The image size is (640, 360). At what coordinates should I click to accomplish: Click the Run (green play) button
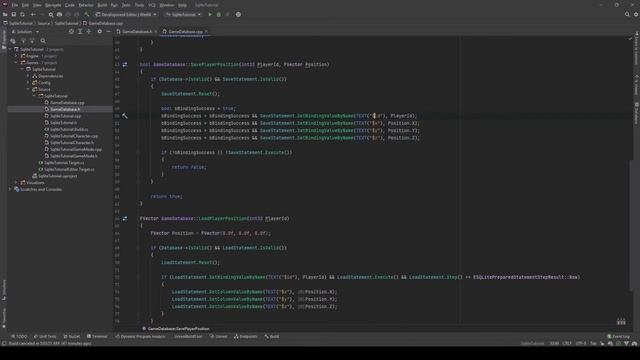tap(210, 15)
